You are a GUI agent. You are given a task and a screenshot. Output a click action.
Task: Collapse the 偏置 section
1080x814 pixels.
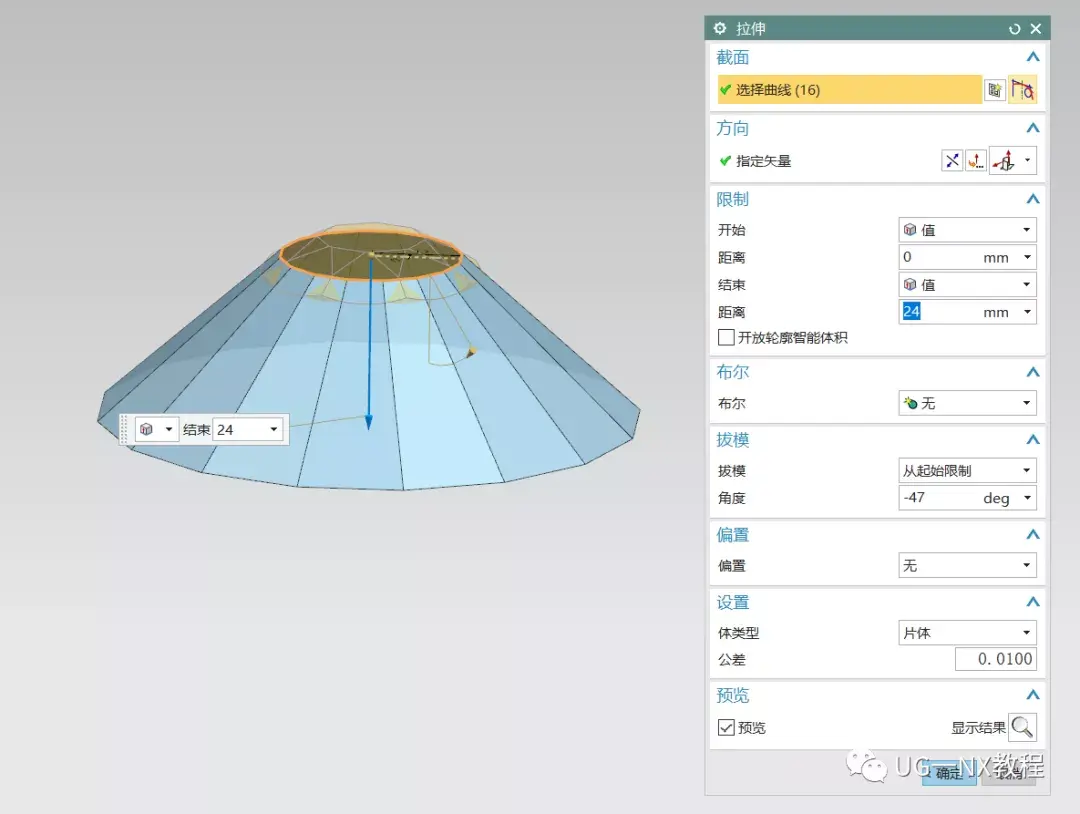click(1033, 535)
